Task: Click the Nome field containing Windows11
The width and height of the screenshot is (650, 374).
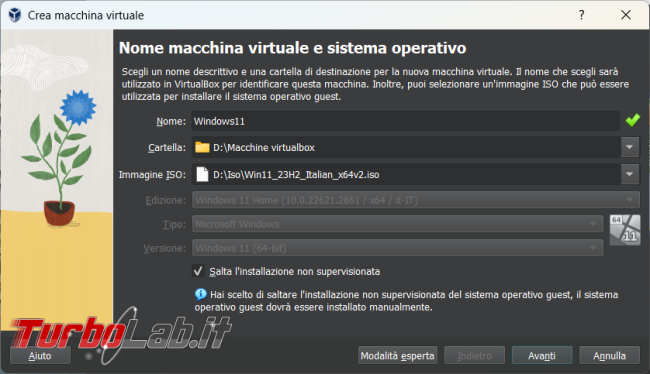Action: coord(405,121)
